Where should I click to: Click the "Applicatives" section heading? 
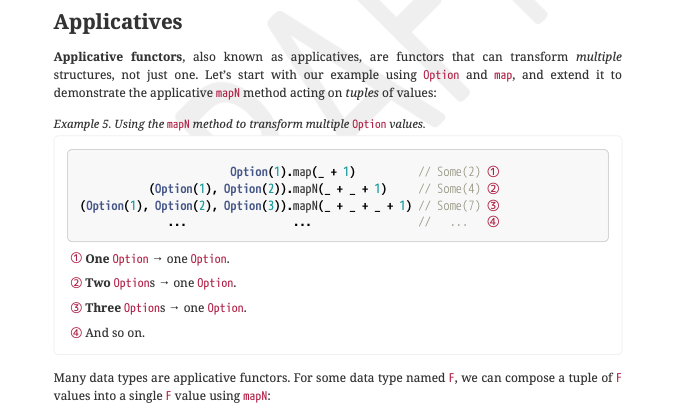tap(118, 21)
